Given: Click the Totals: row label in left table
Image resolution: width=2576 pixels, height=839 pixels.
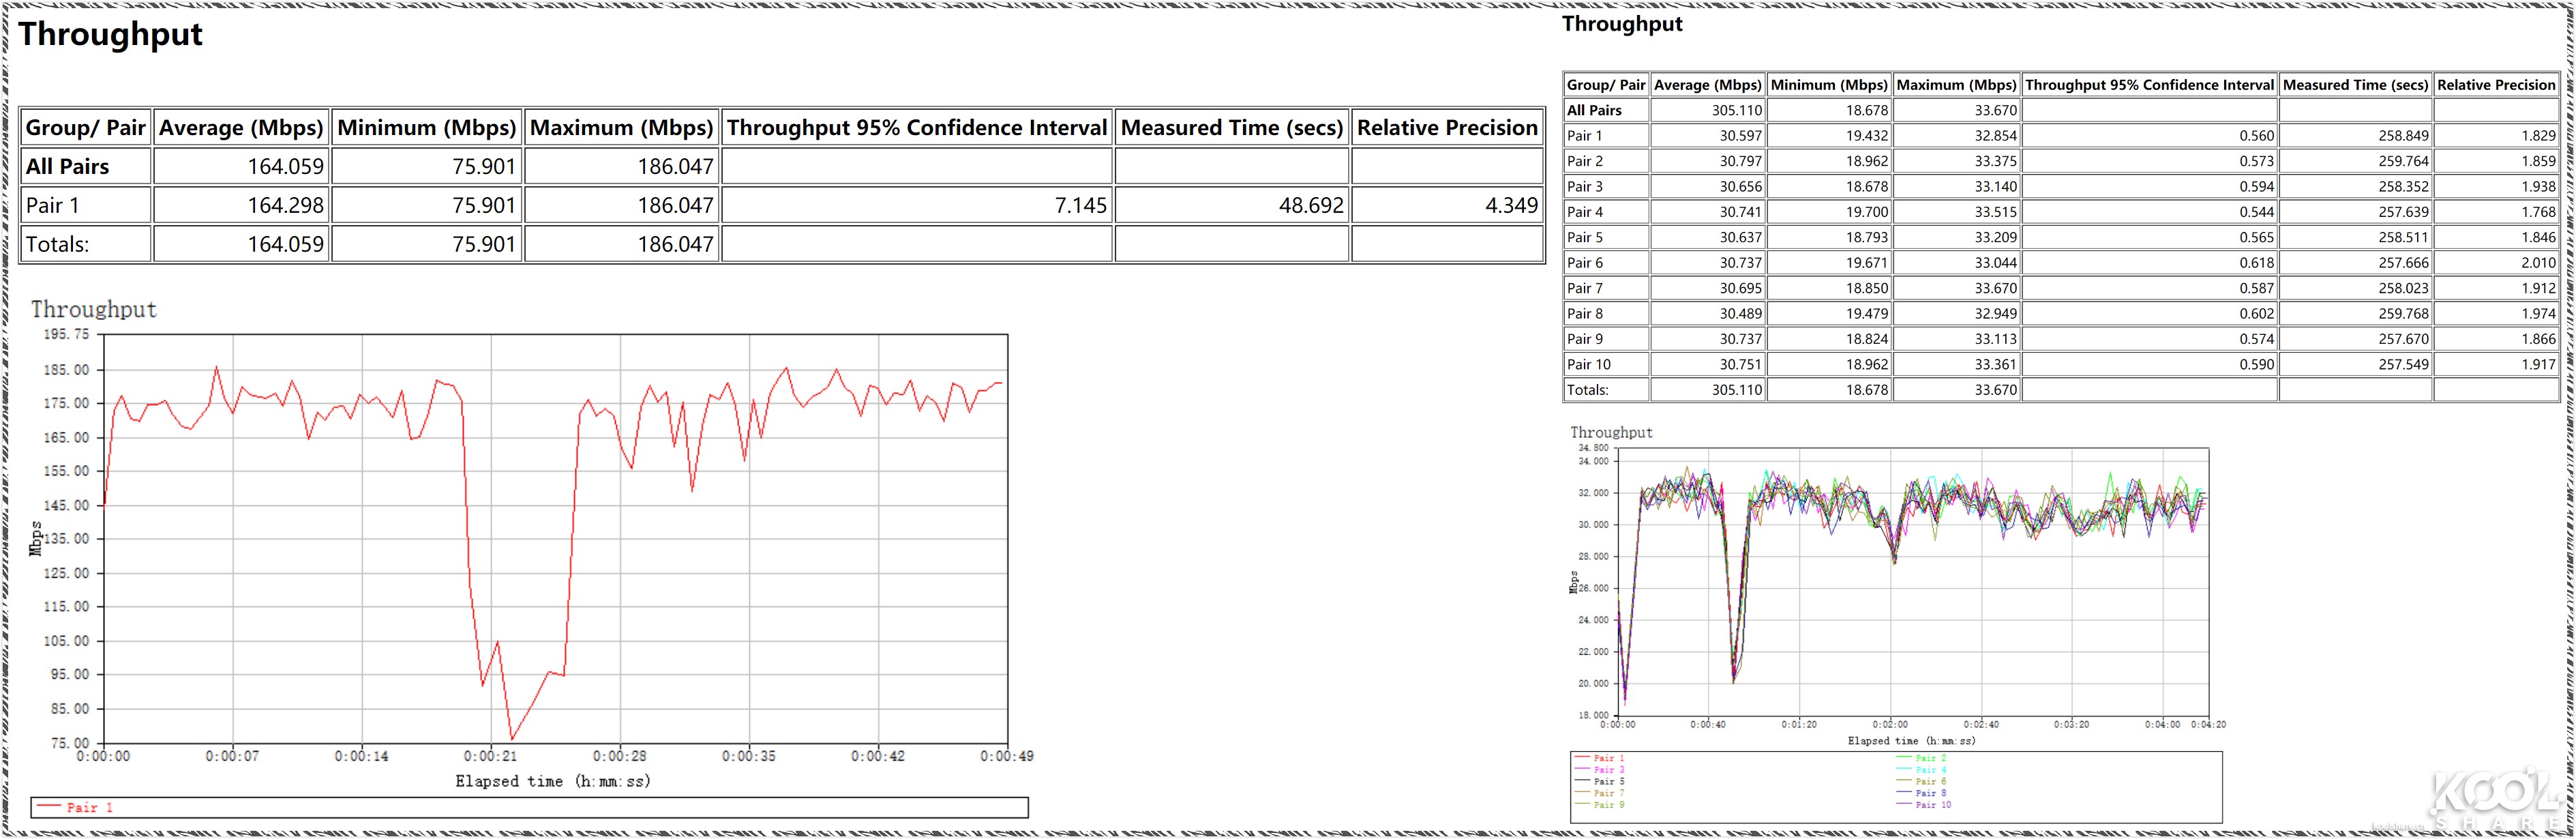Looking at the screenshot, I should click(57, 244).
